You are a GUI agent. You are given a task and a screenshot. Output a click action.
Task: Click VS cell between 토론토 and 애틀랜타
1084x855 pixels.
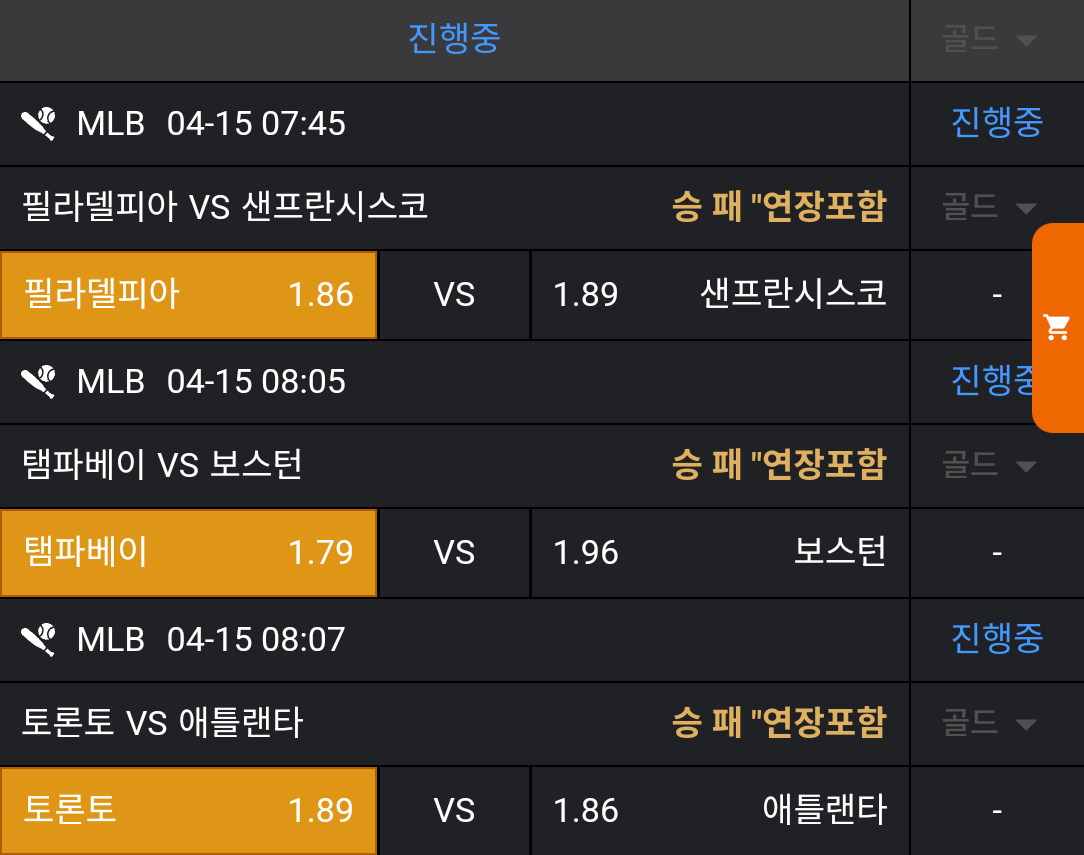point(454,810)
